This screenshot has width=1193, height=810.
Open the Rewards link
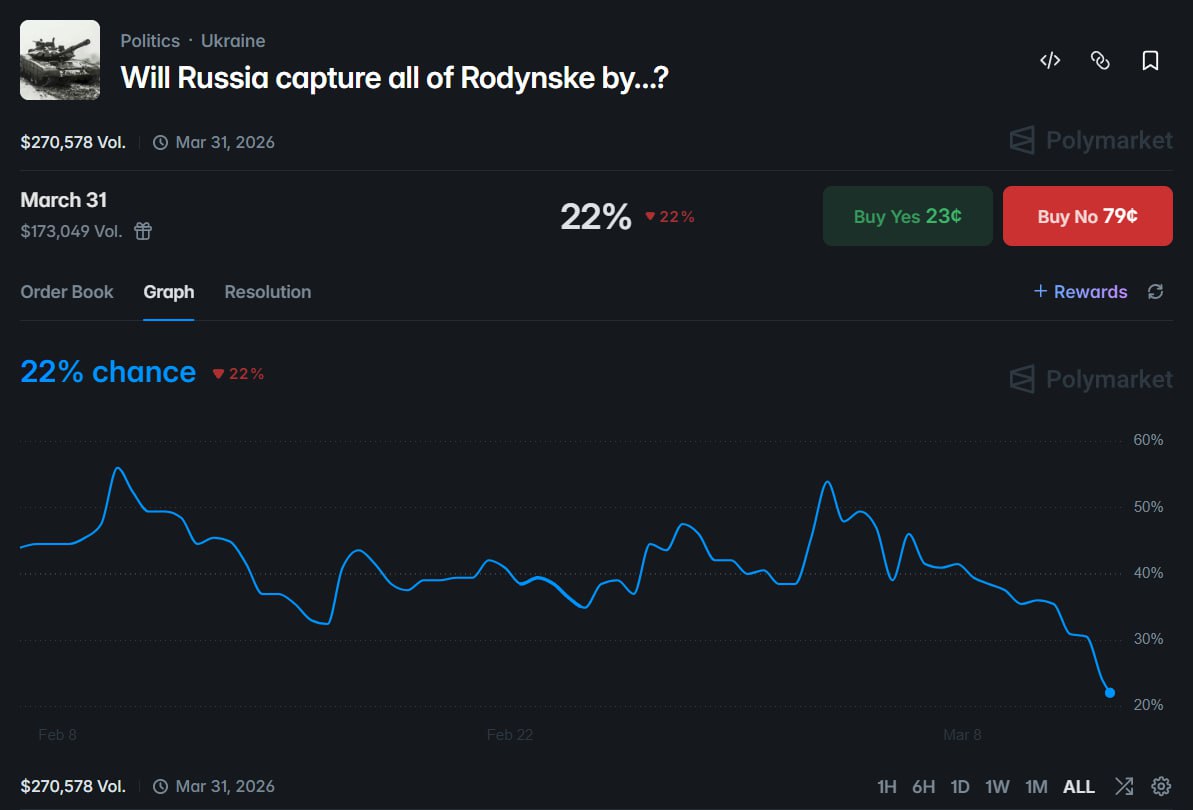click(x=1080, y=291)
